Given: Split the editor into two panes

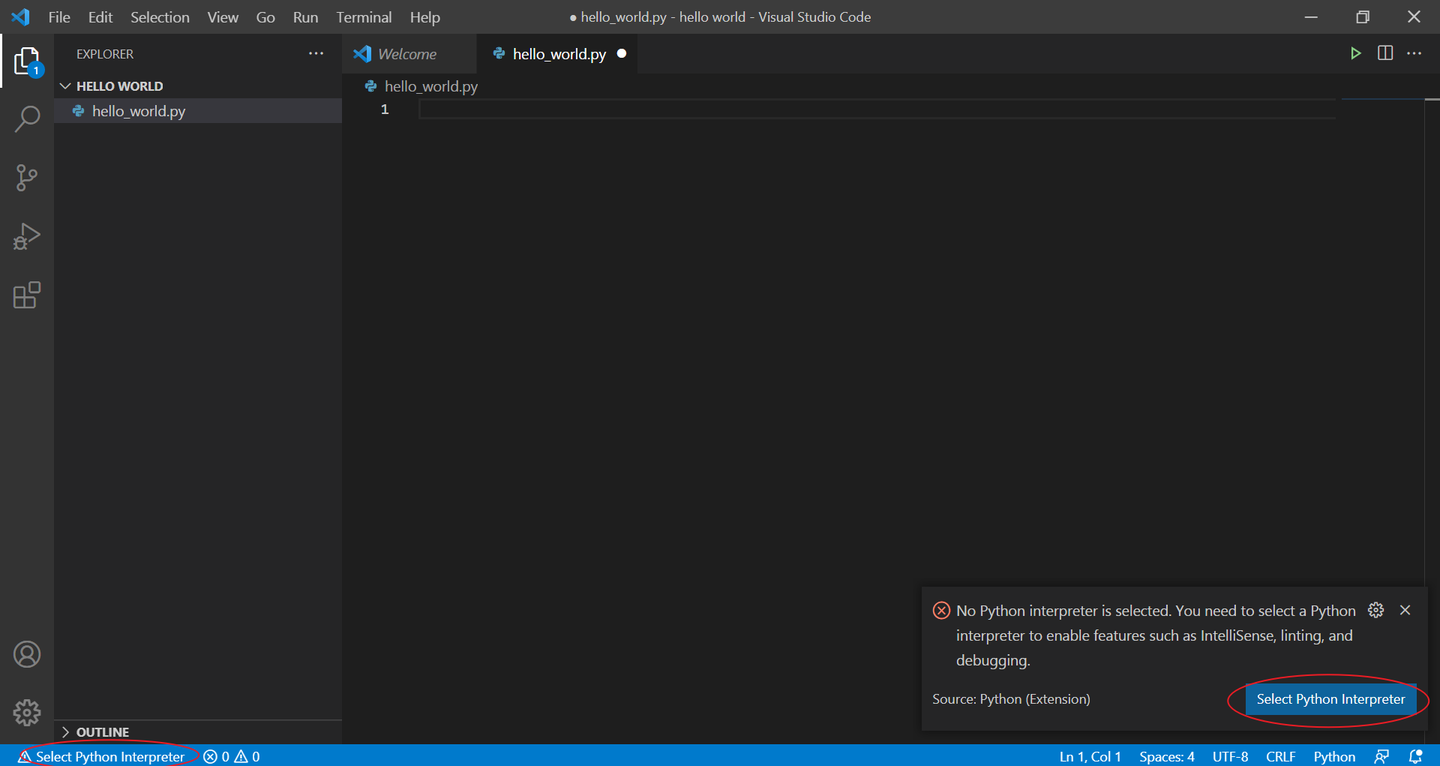Looking at the screenshot, I should [1385, 53].
